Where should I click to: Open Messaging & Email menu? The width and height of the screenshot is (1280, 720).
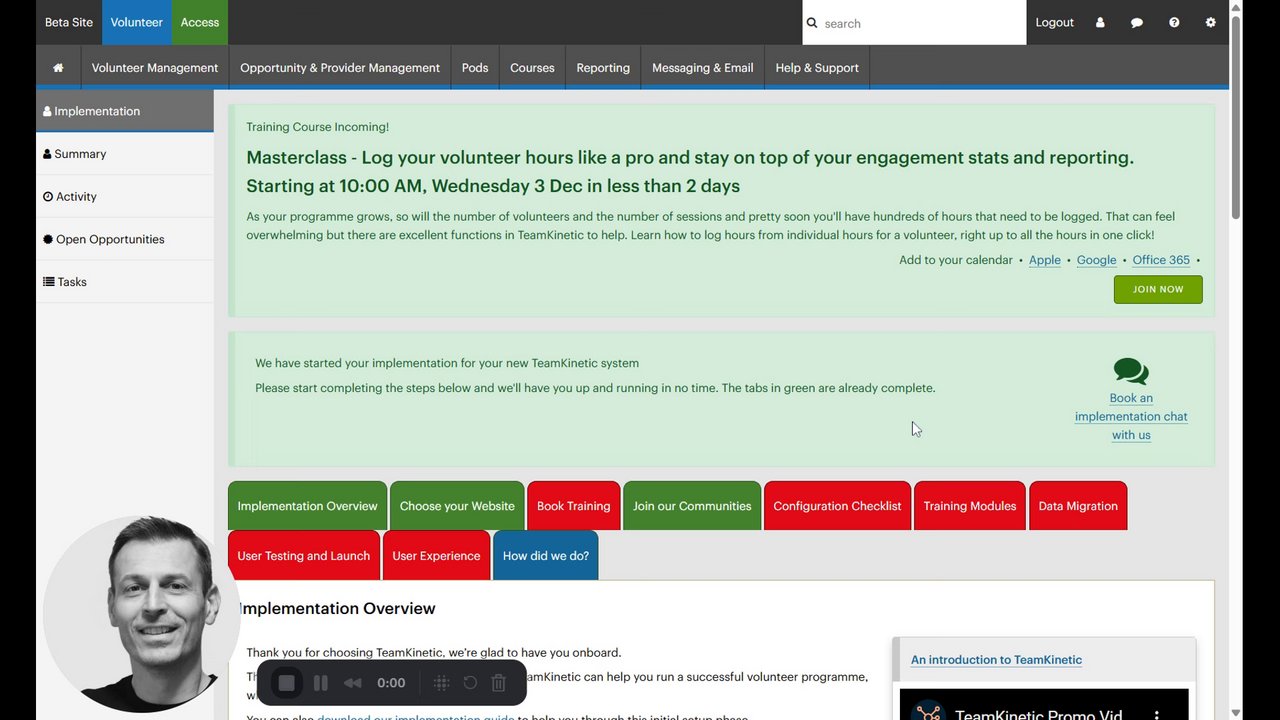coord(703,68)
